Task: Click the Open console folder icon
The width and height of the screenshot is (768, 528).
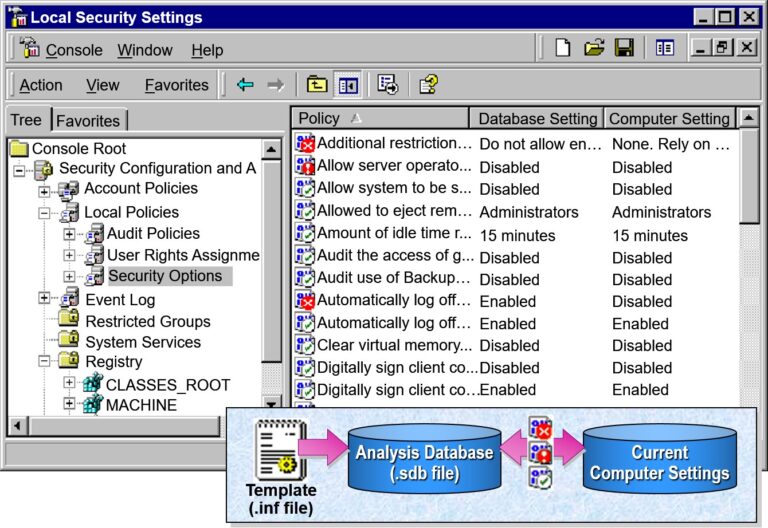Action: click(x=594, y=48)
